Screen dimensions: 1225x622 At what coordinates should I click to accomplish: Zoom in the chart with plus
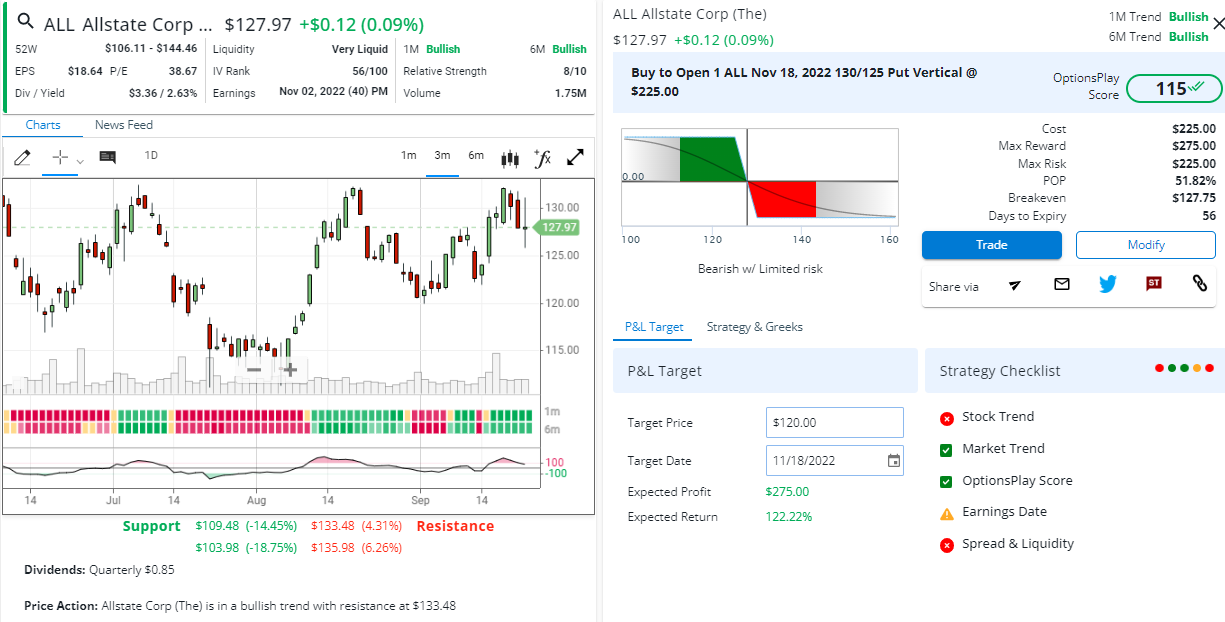[290, 369]
